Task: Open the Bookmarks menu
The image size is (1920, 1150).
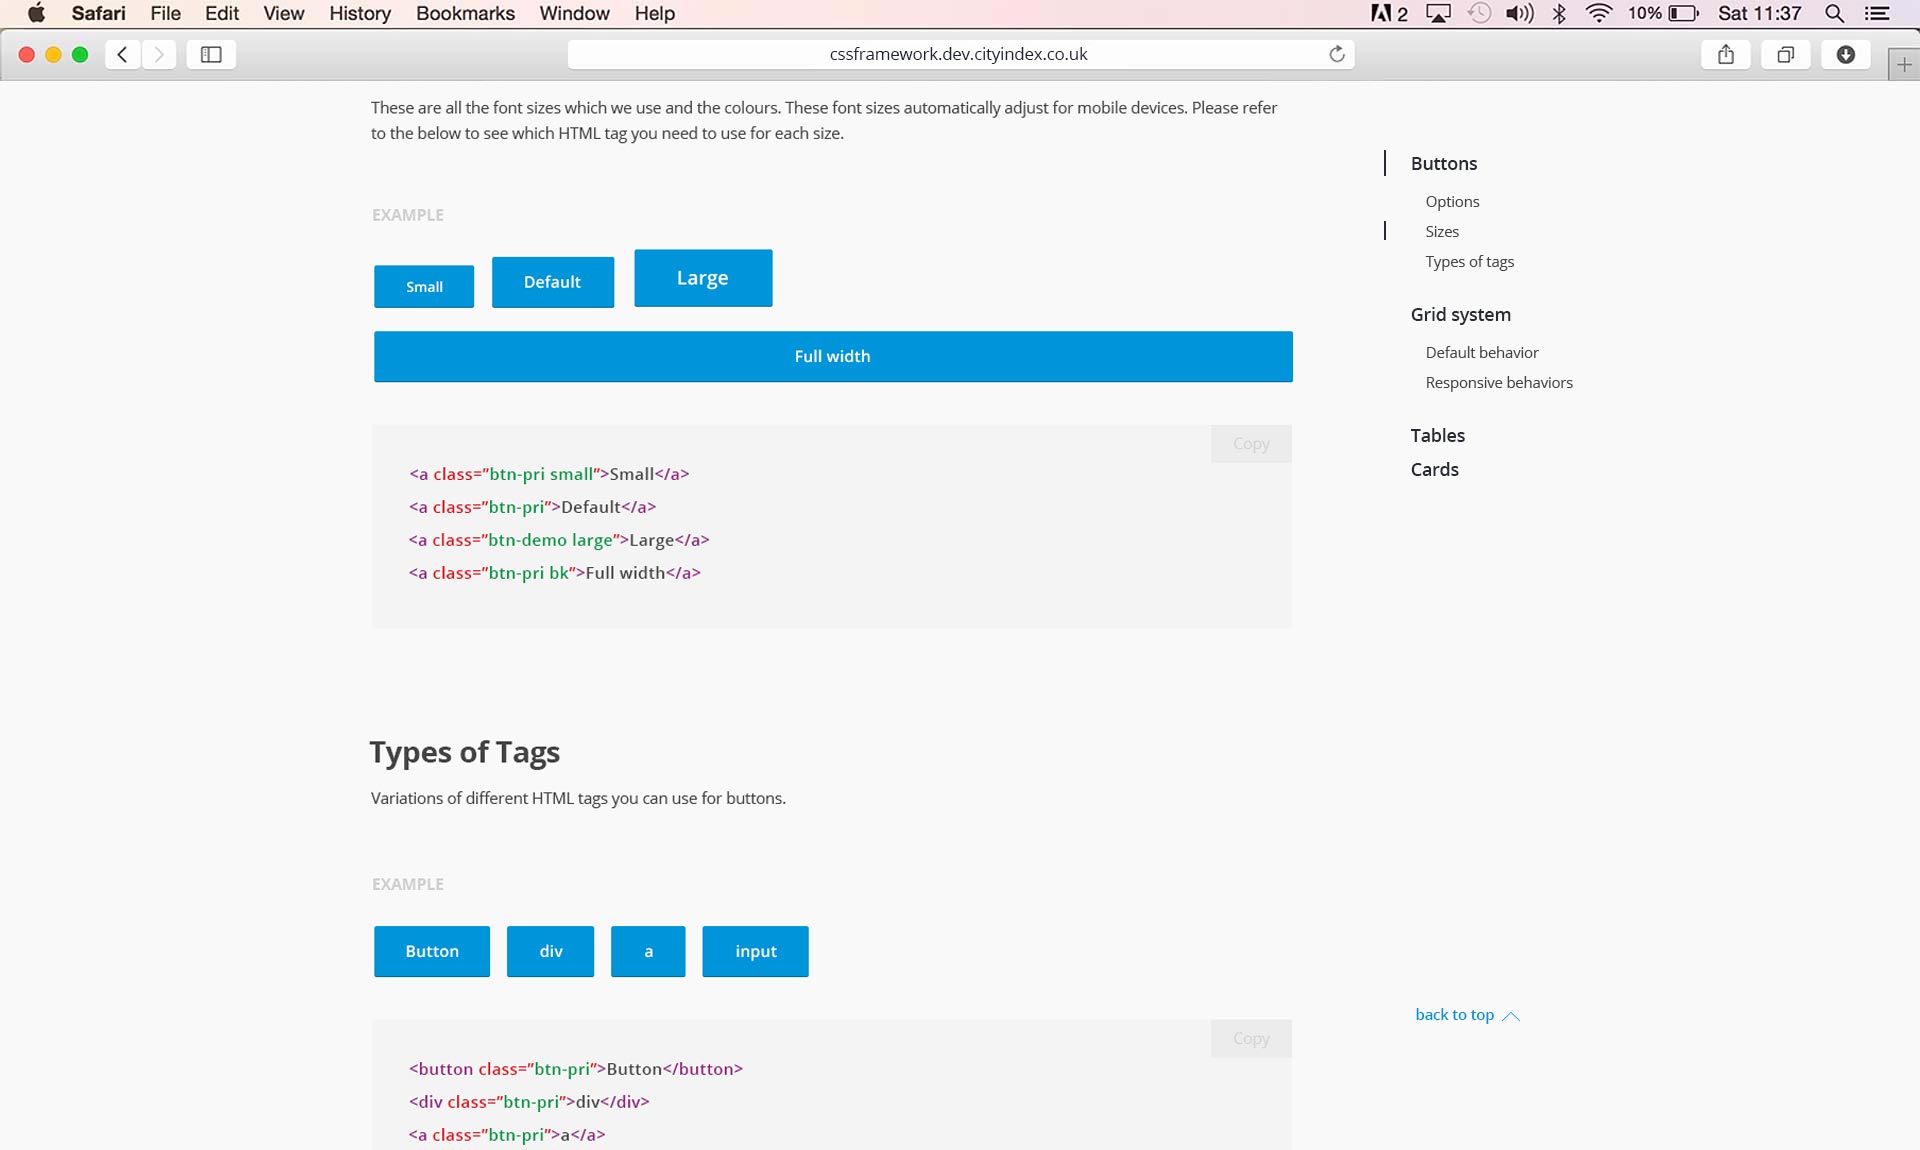Action: tap(465, 13)
